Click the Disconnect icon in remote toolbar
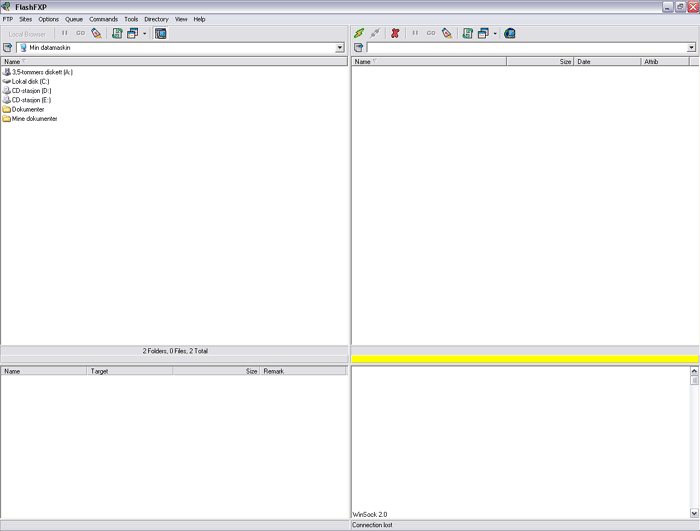The height and width of the screenshot is (531, 700). coord(375,33)
